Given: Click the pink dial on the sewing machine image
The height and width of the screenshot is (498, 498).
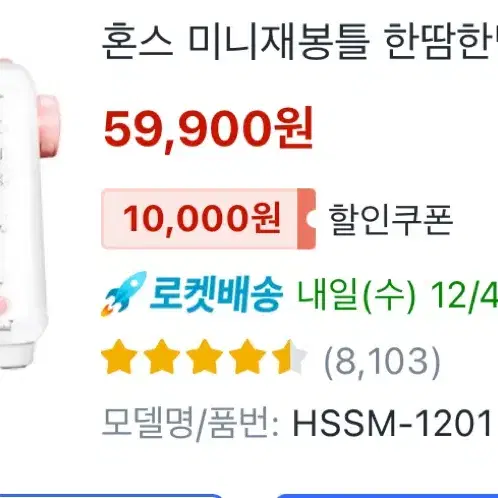Looking at the screenshot, I should pyautogui.click(x=48, y=126).
